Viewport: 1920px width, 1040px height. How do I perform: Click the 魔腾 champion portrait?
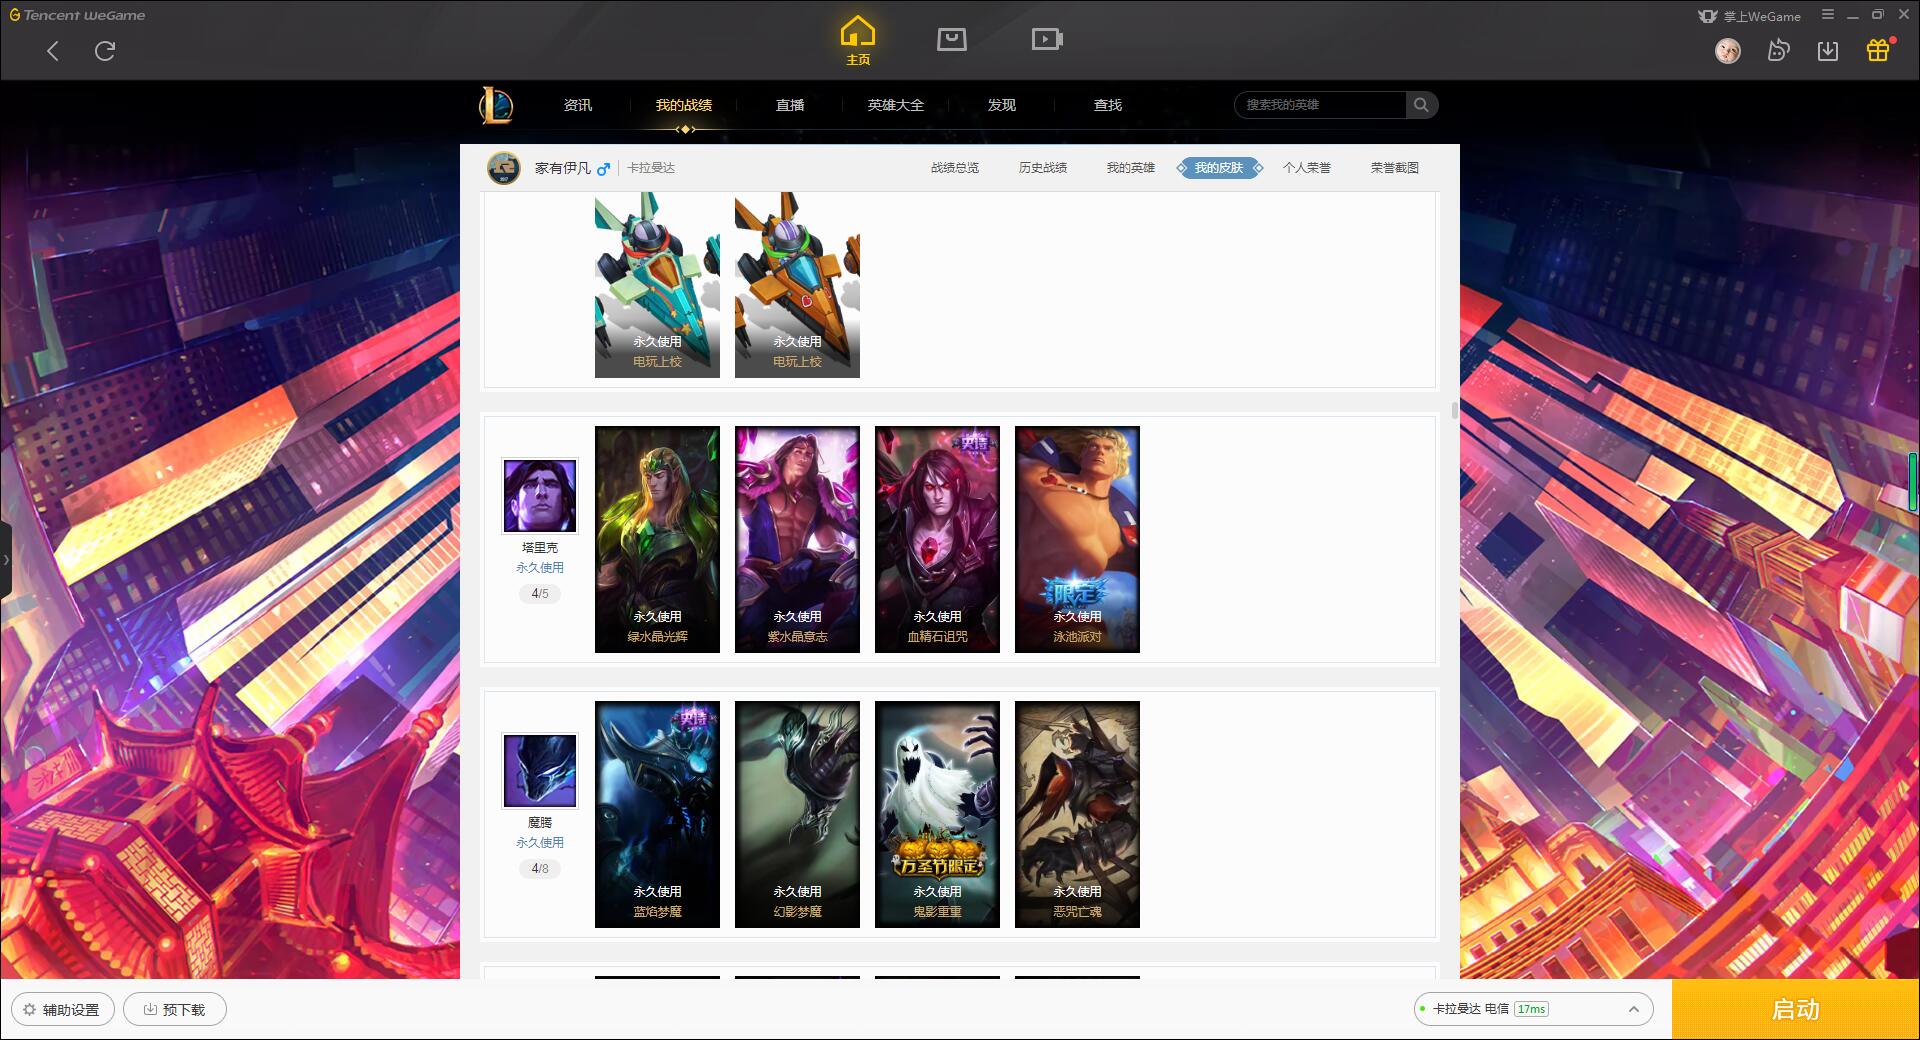pos(540,771)
